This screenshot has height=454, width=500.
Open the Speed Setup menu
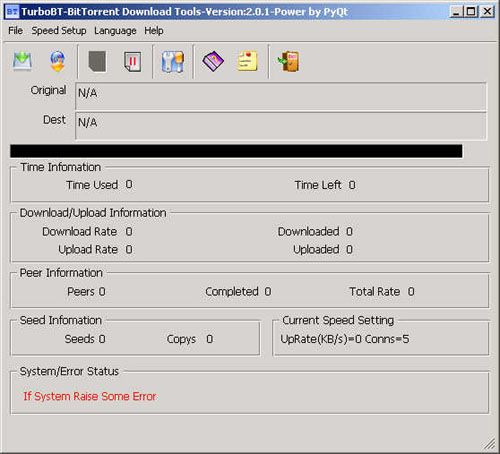click(59, 31)
